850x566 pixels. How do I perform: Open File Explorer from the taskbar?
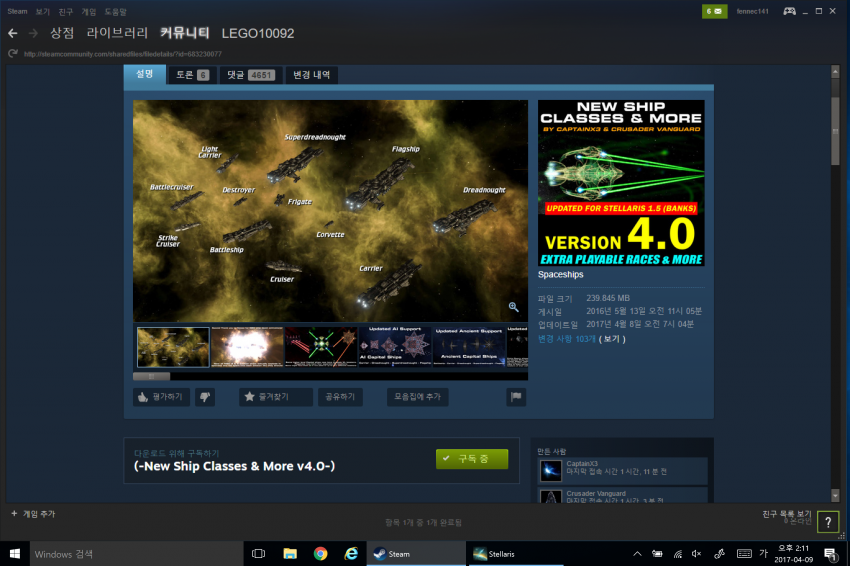click(x=290, y=554)
